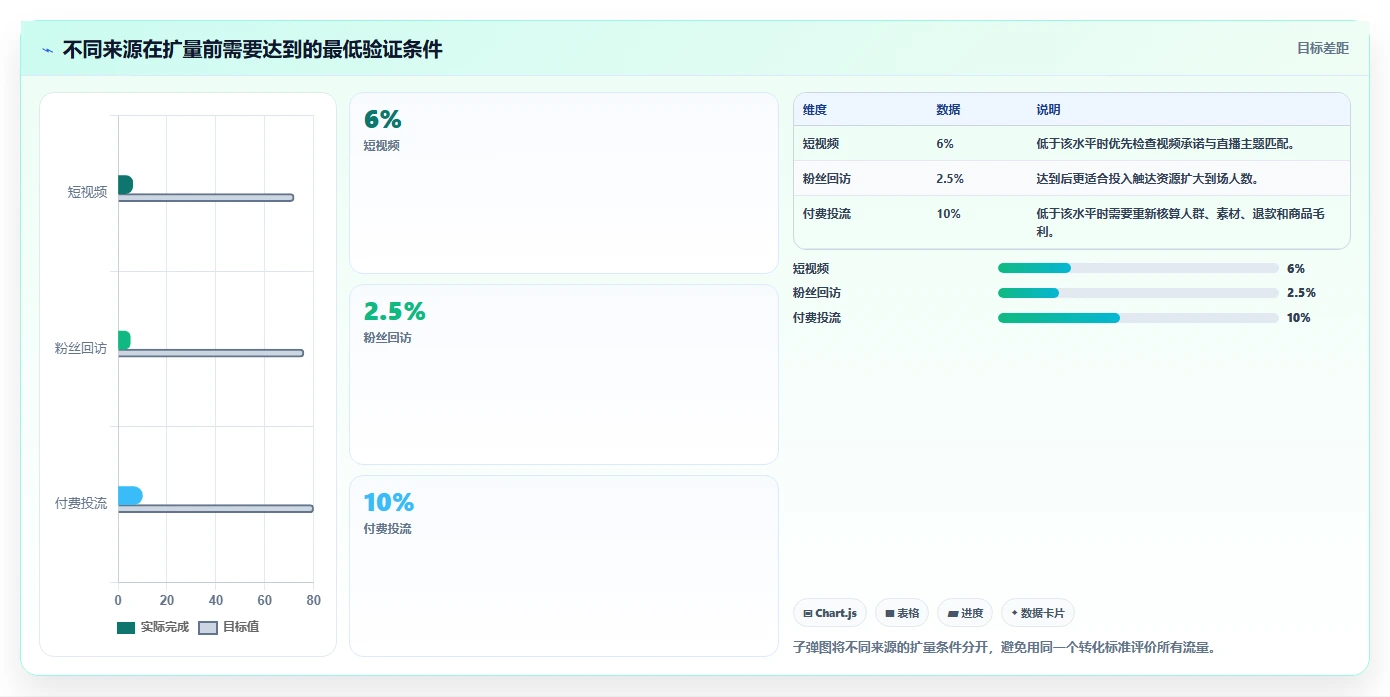Click the gray 付费投流 target bar in the chart
This screenshot has width=1390, height=697.
point(216,509)
